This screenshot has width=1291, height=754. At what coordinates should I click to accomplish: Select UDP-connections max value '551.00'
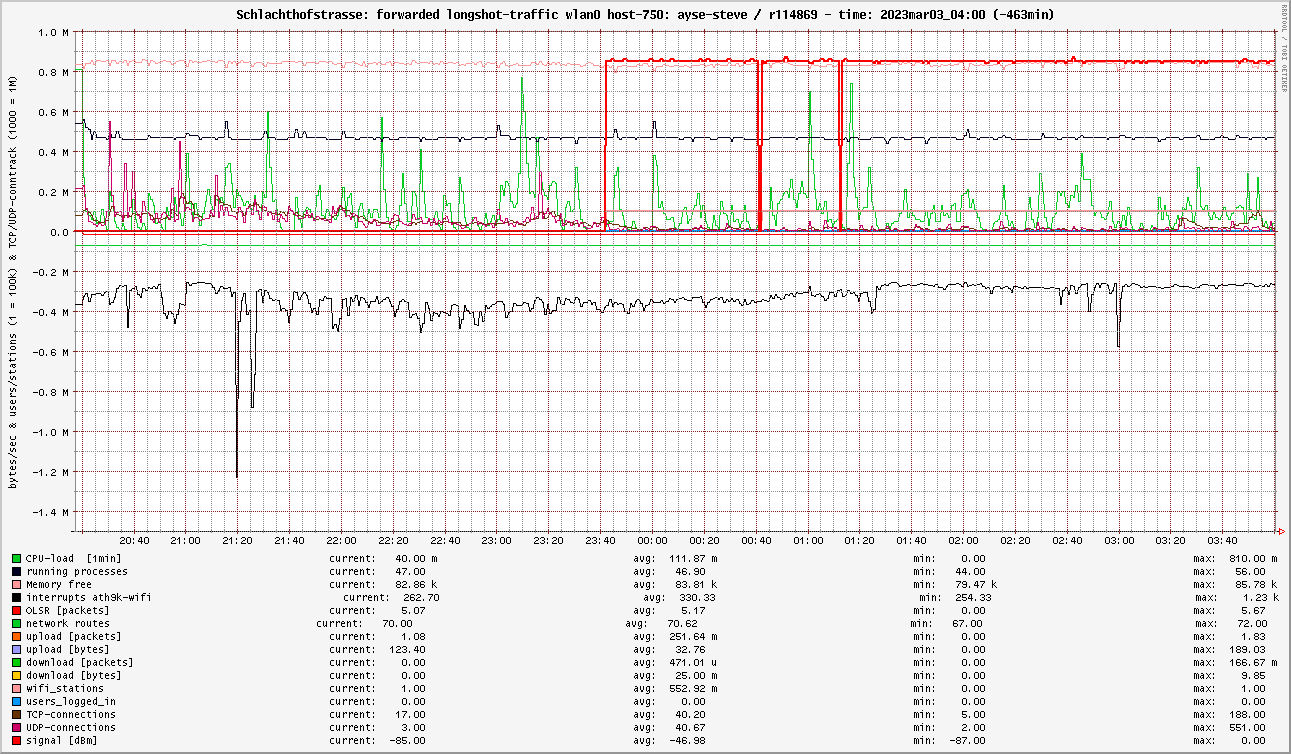click(1245, 727)
